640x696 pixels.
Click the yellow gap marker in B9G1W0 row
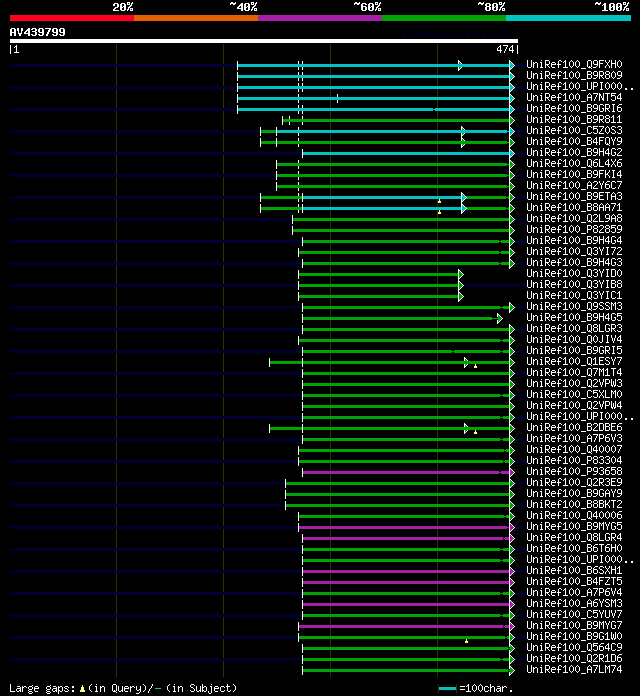pos(466,641)
